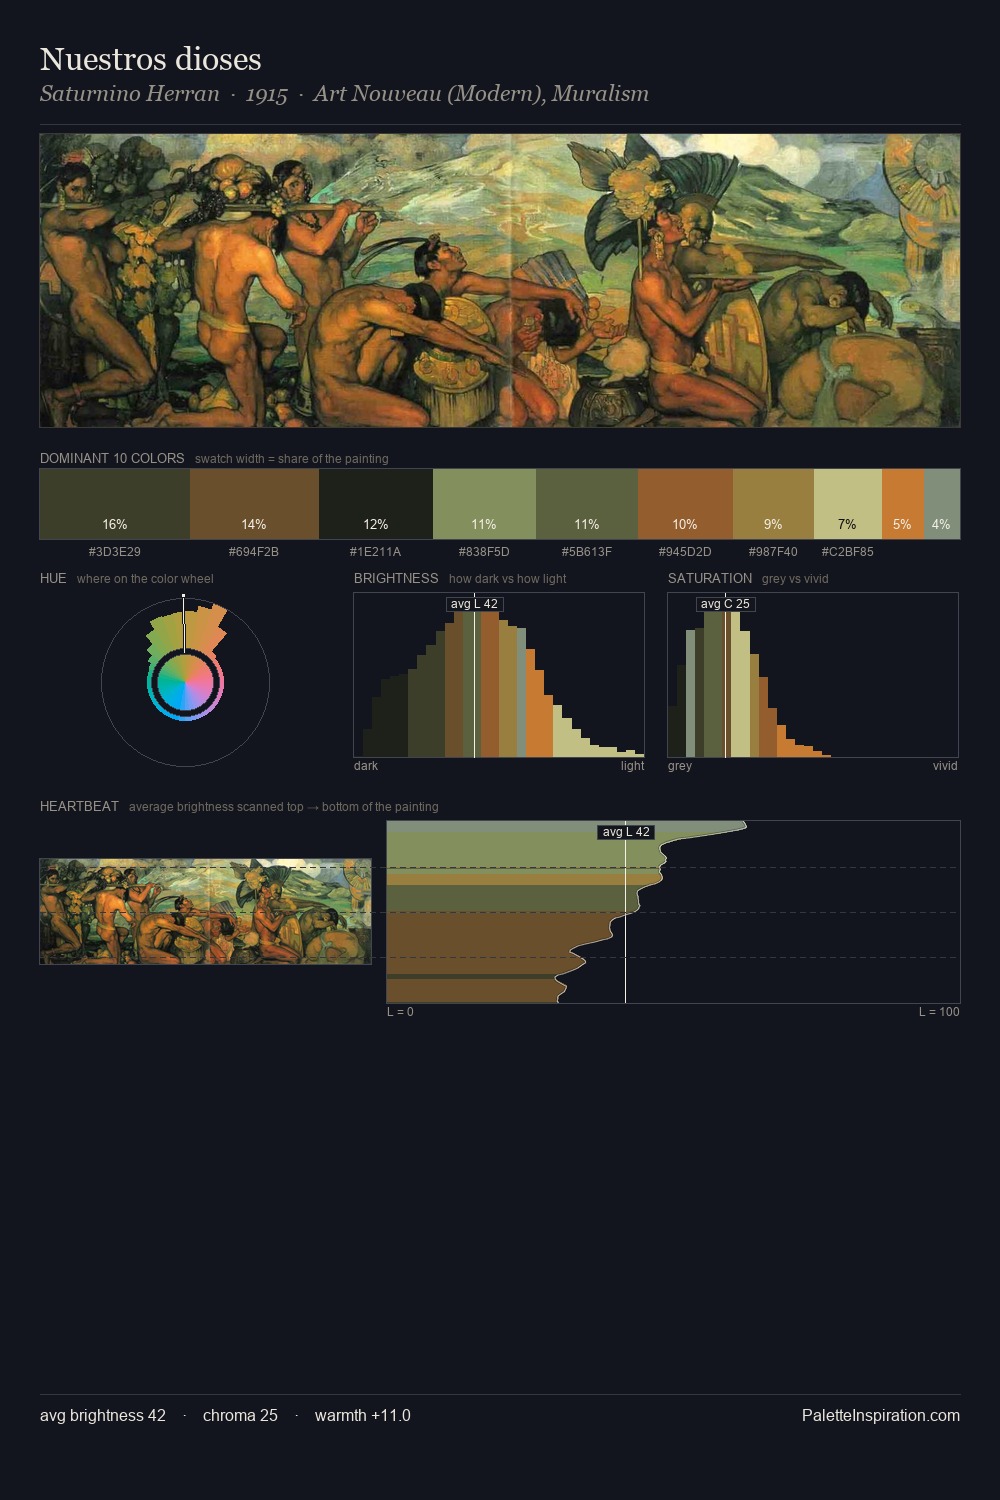Click the HUE section heading

tap(53, 579)
